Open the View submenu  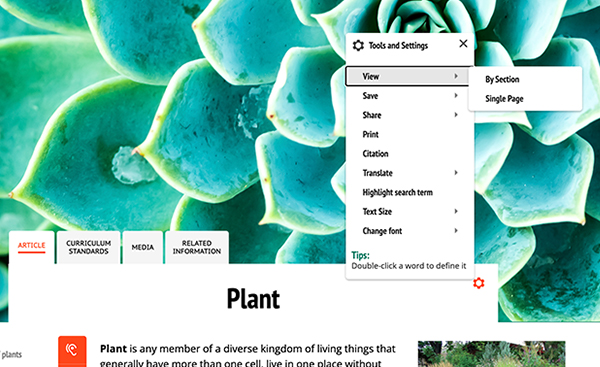(x=407, y=76)
